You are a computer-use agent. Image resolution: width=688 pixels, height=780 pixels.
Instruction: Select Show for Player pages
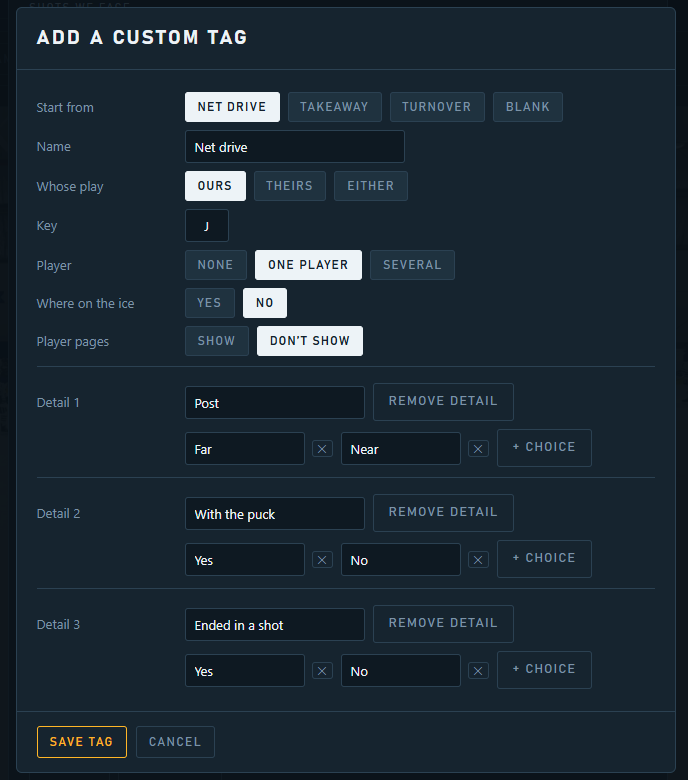pyautogui.click(x=216, y=341)
